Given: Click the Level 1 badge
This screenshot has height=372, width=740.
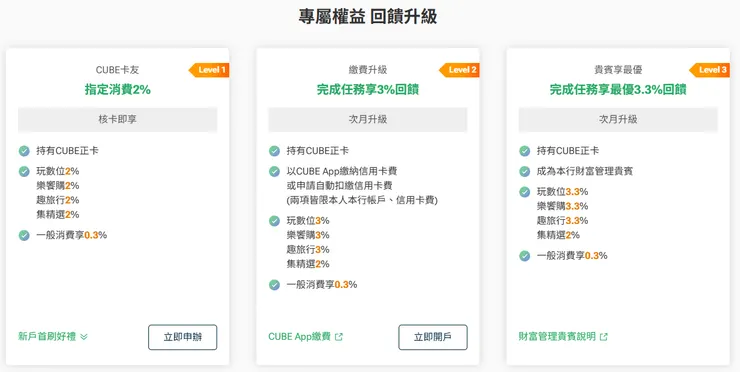Looking at the screenshot, I should [209, 70].
